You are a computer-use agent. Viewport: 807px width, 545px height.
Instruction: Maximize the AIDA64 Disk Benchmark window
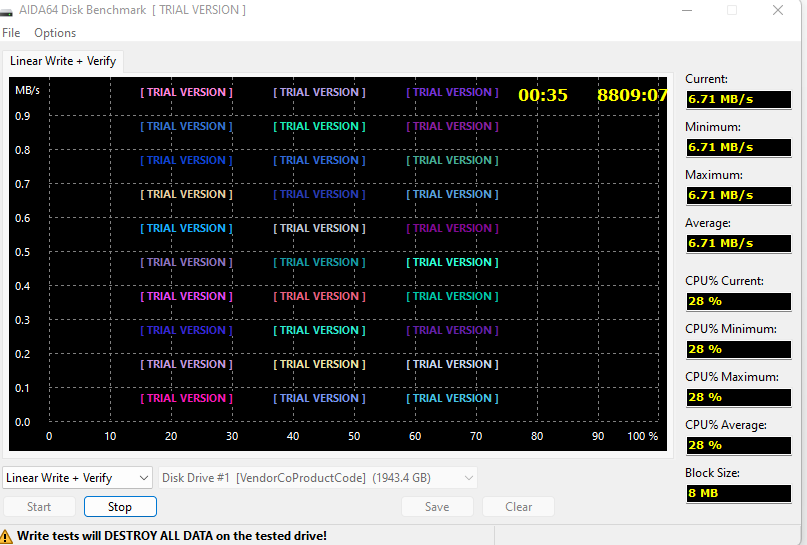tap(731, 10)
